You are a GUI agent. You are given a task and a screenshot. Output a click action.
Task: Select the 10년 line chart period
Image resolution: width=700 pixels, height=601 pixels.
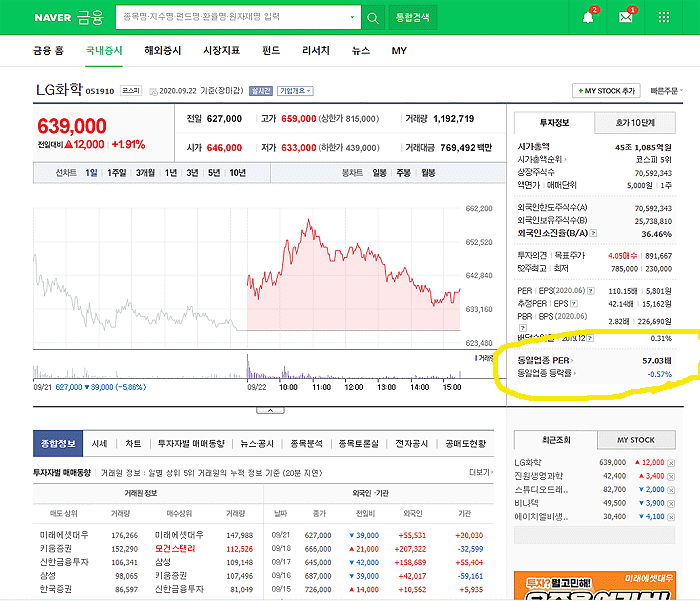click(238, 173)
